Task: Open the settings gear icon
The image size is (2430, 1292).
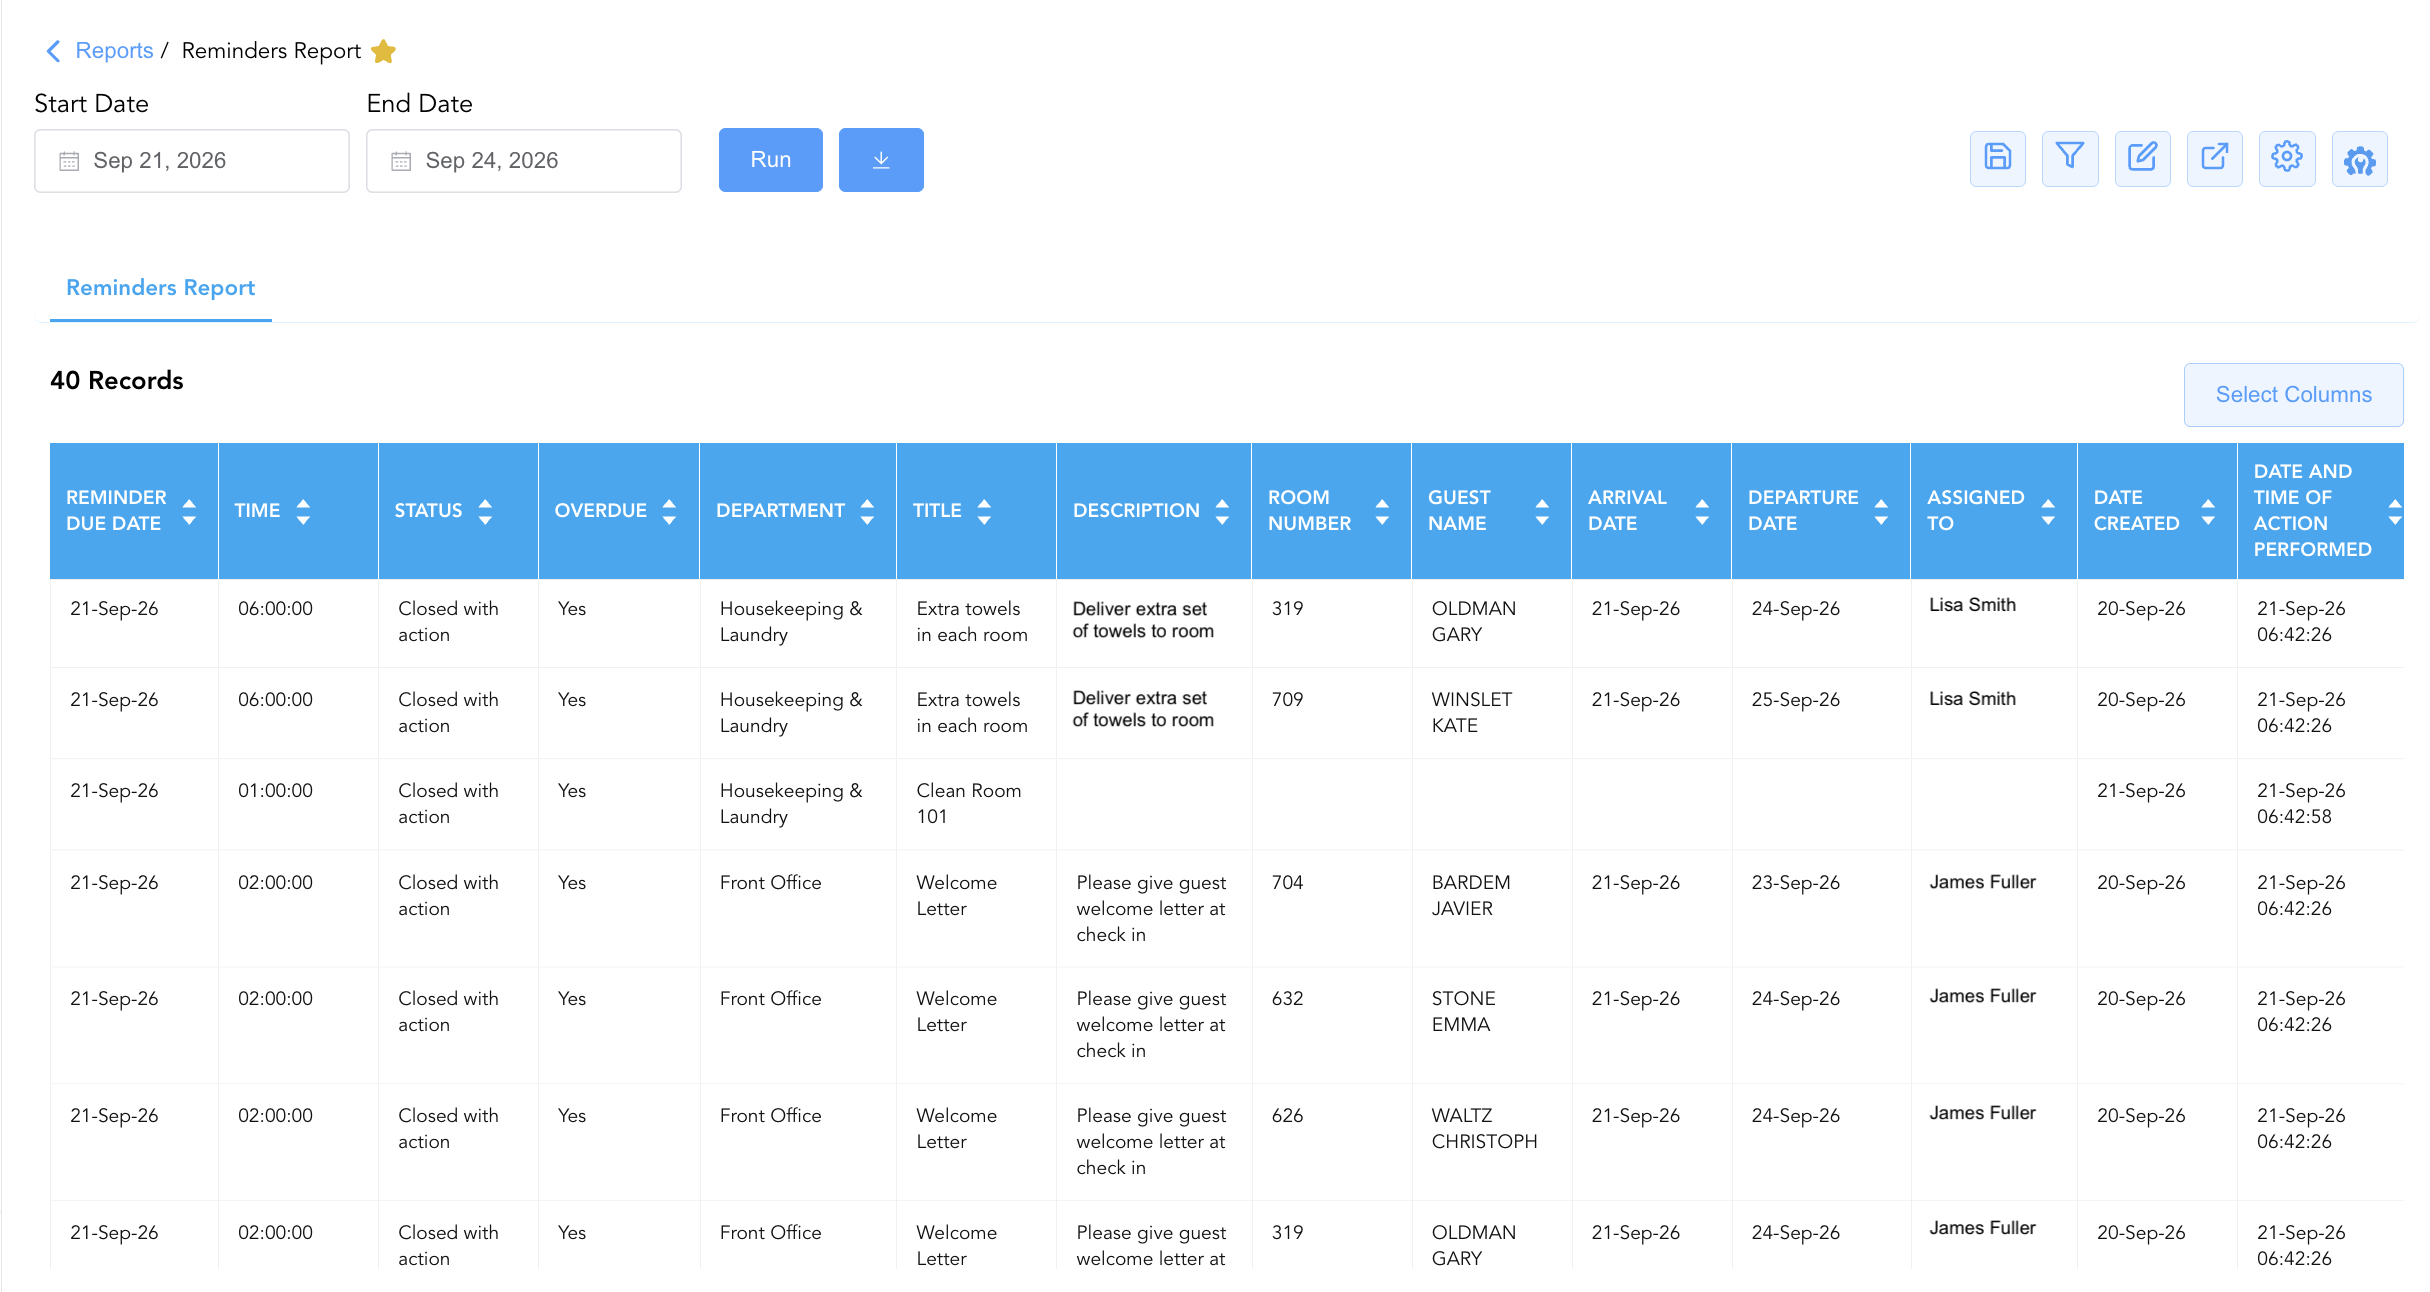Action: point(2287,158)
